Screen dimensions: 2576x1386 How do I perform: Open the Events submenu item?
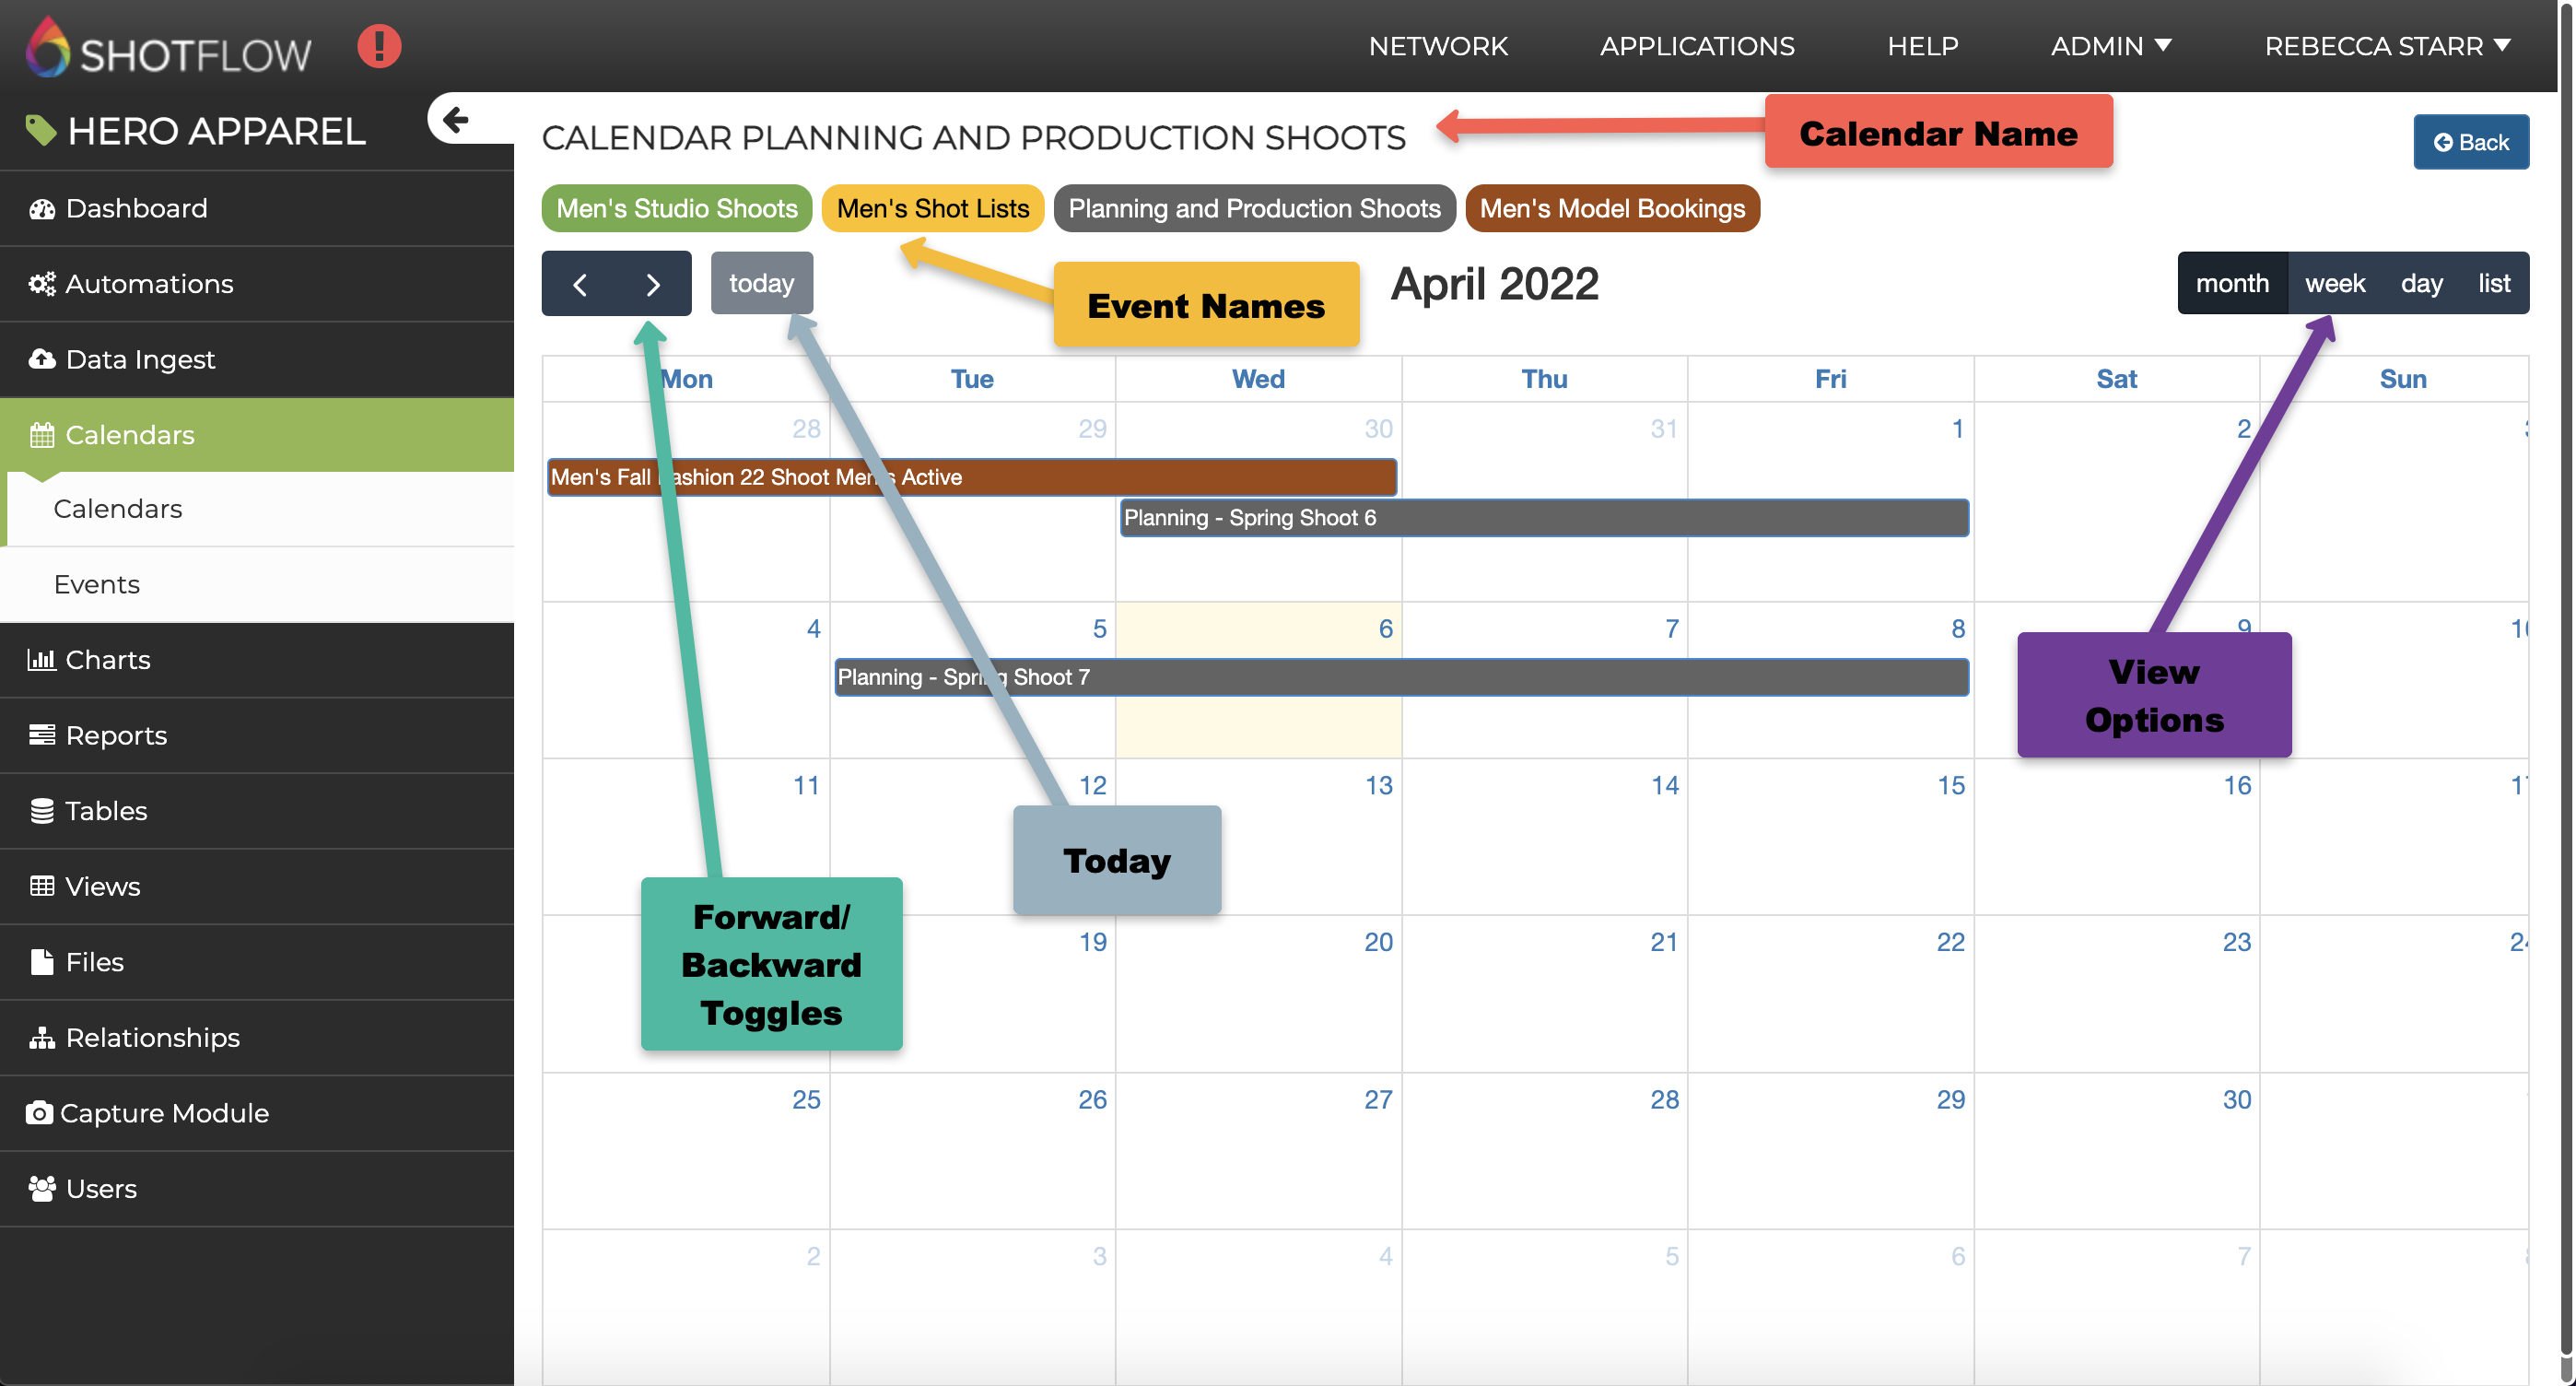[97, 584]
